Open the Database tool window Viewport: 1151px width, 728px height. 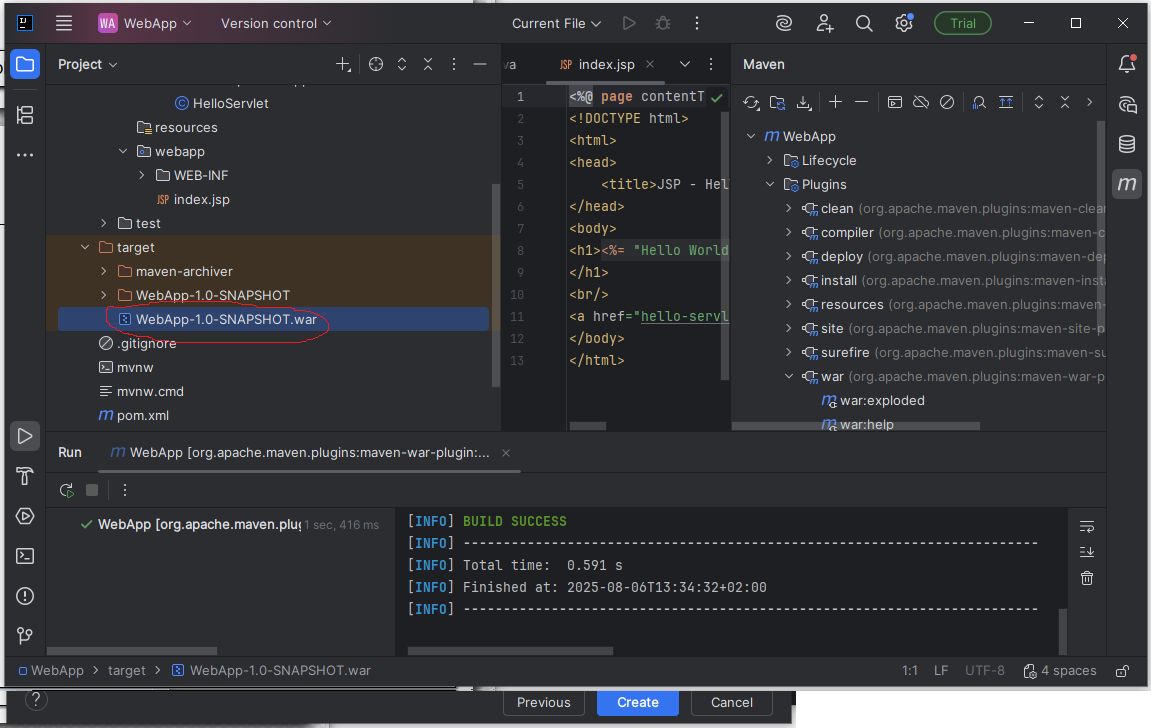1127,144
